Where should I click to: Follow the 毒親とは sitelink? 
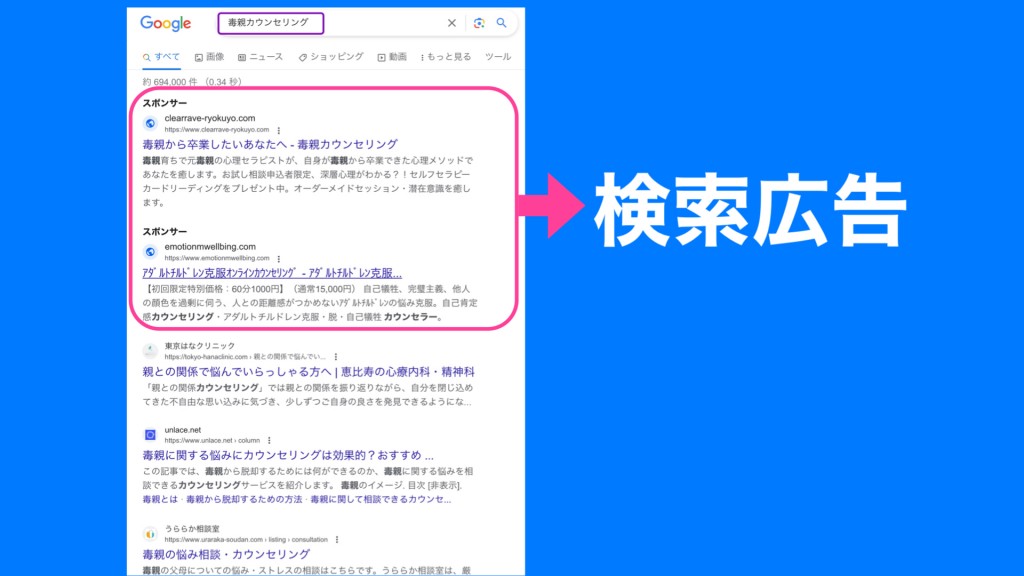click(160, 499)
